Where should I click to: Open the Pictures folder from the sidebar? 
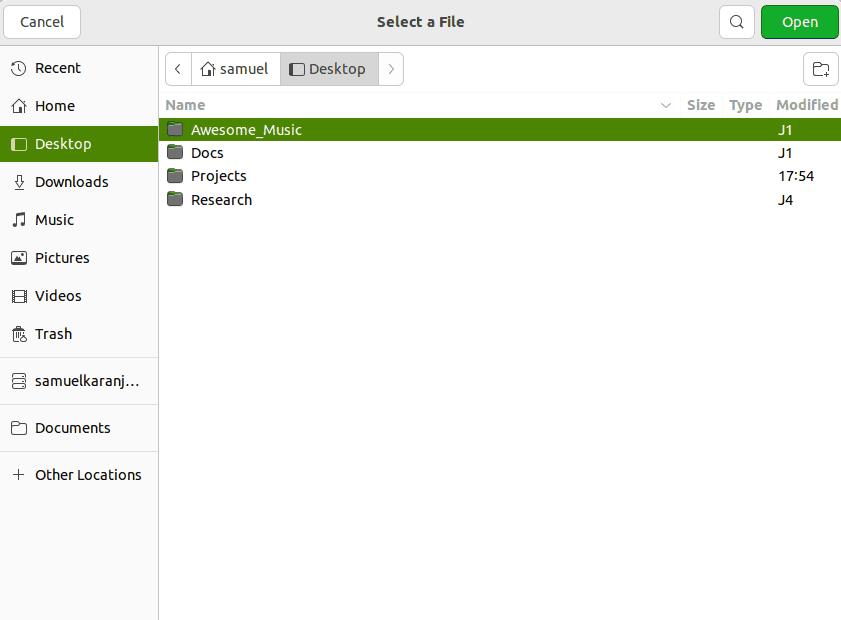click(x=65, y=257)
